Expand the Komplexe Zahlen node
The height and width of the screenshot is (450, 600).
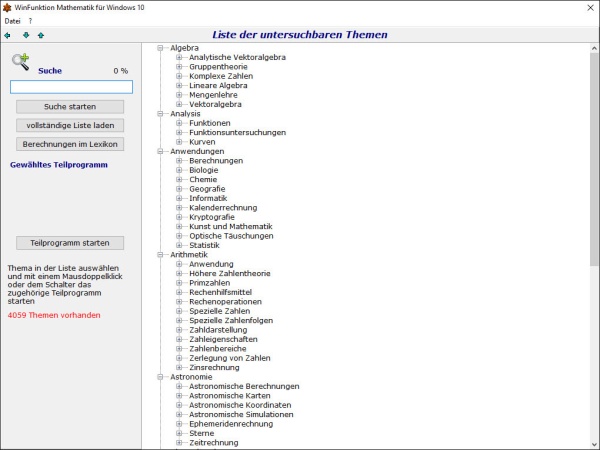click(x=179, y=76)
